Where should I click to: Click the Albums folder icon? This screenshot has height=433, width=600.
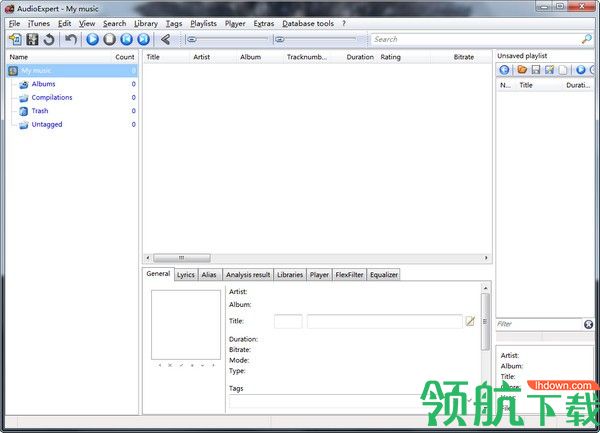coord(24,85)
